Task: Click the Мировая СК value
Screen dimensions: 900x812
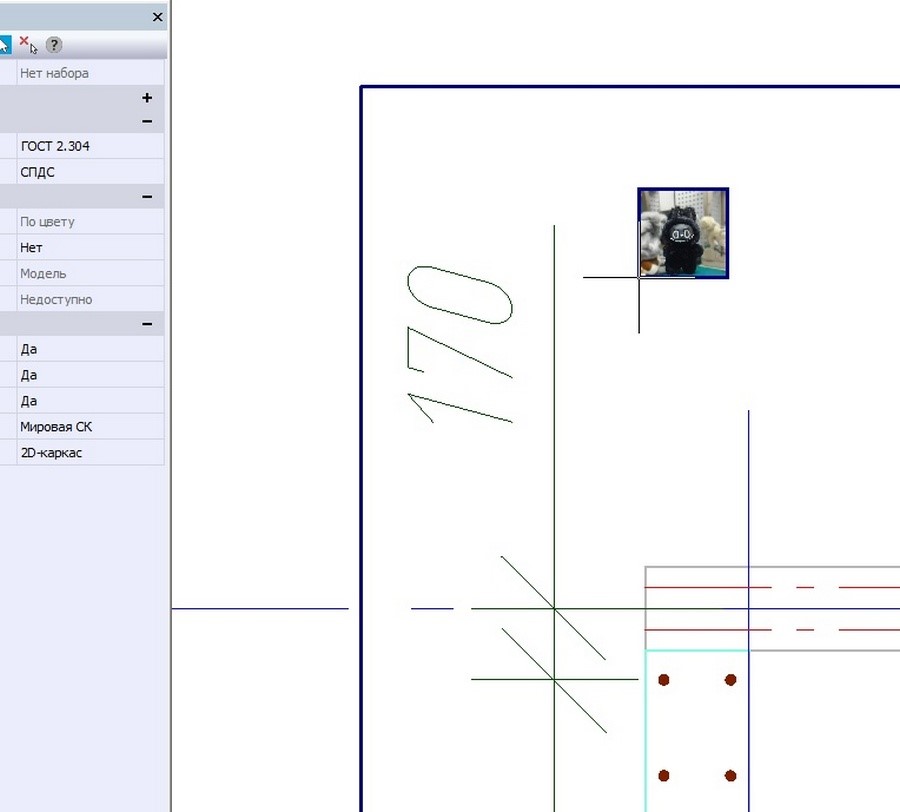Action: tap(90, 427)
